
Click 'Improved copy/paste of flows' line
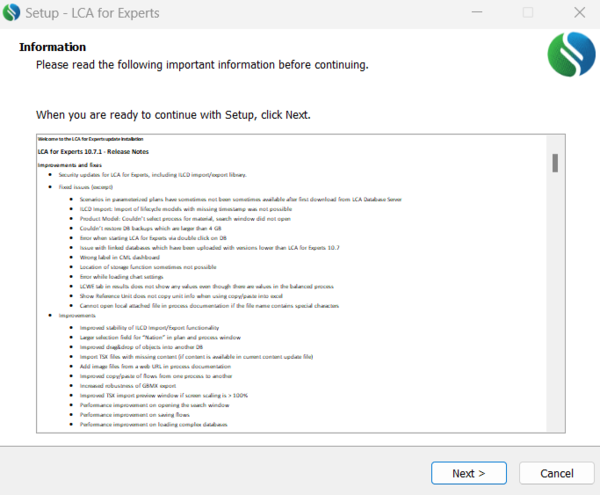click(x=156, y=376)
